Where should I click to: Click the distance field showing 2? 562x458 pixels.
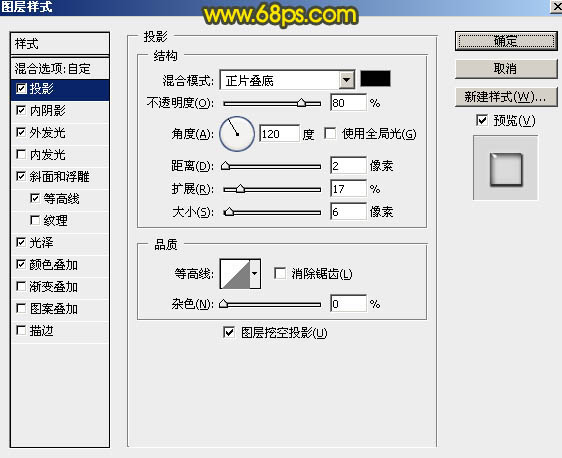(x=348, y=166)
